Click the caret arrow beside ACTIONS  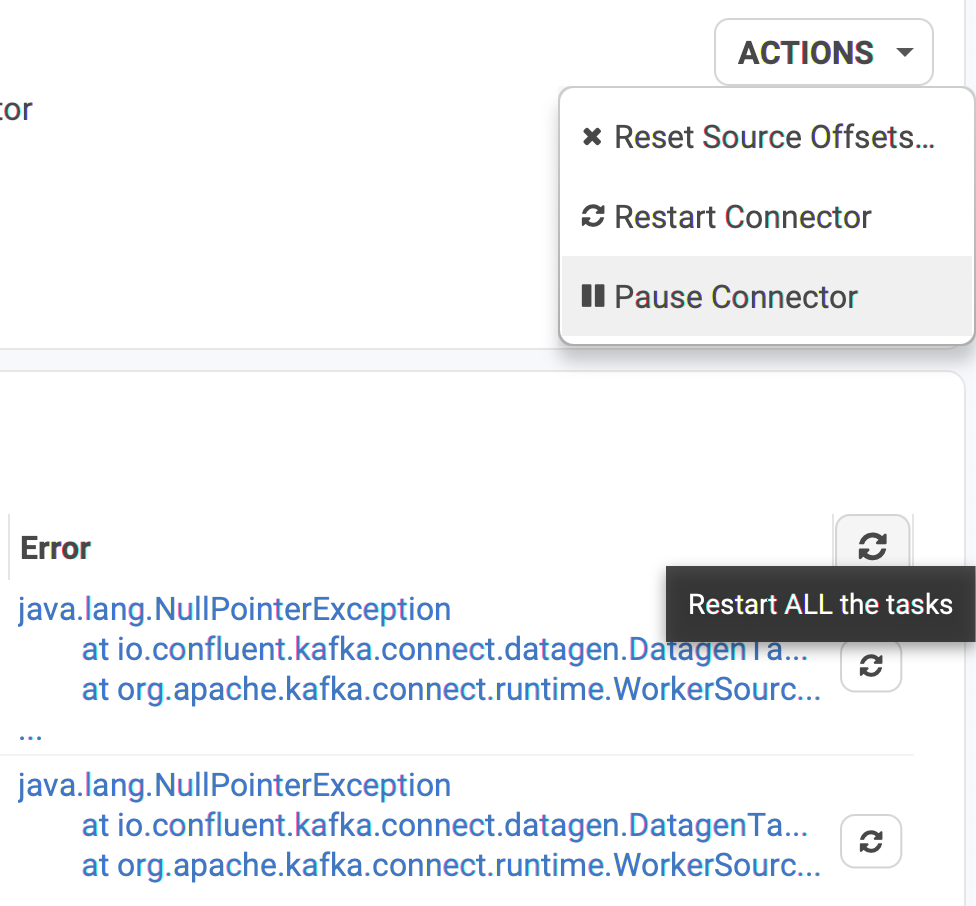click(x=904, y=52)
